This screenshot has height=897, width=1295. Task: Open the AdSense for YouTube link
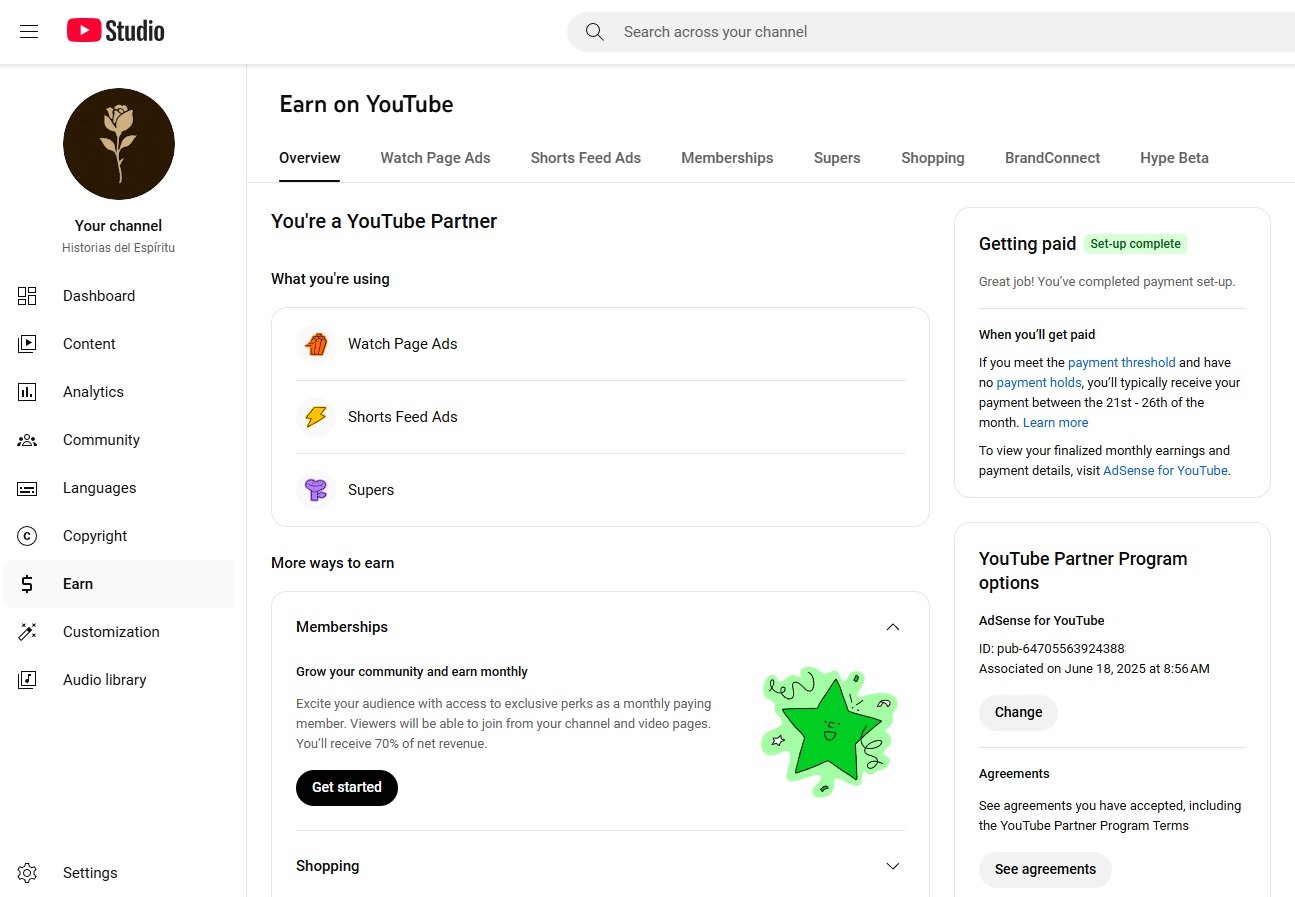[1165, 471]
